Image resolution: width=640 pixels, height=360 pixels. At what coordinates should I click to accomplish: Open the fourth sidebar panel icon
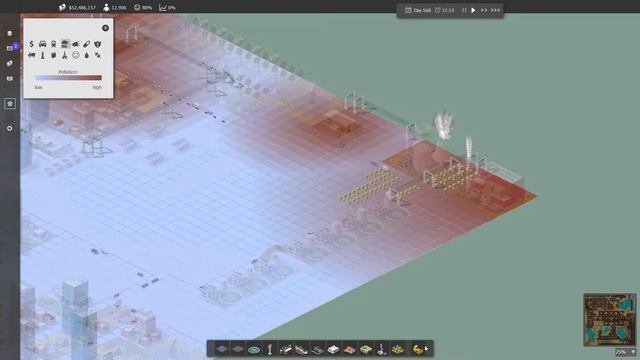click(10, 78)
